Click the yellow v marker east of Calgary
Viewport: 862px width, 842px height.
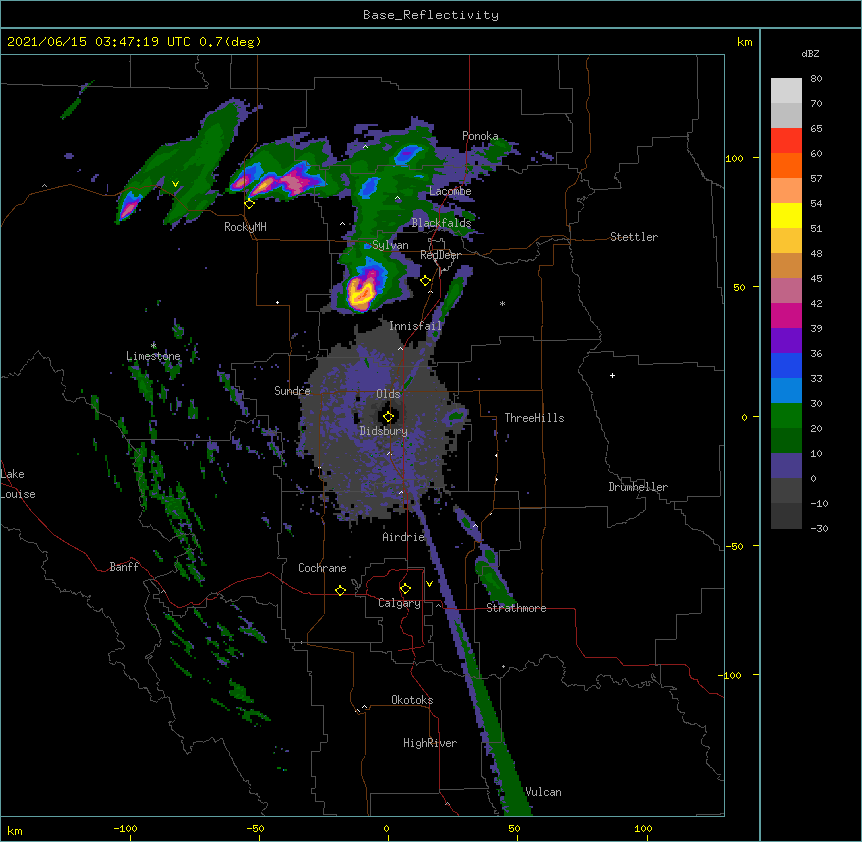click(x=429, y=584)
